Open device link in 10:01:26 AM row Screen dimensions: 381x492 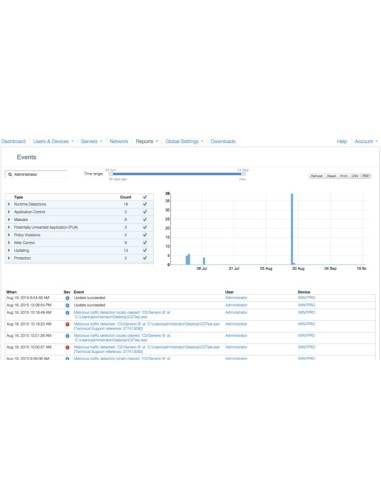pyautogui.click(x=306, y=336)
